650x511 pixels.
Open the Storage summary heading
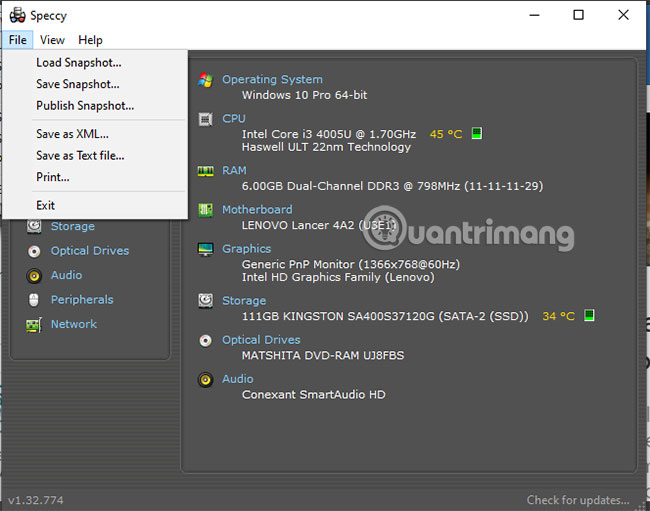pyautogui.click(x=244, y=300)
